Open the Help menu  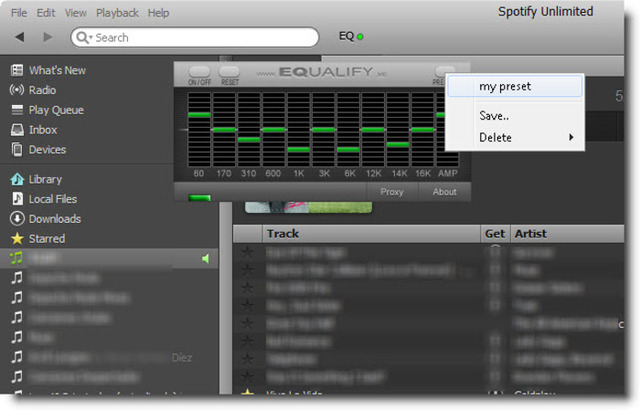pyautogui.click(x=158, y=13)
